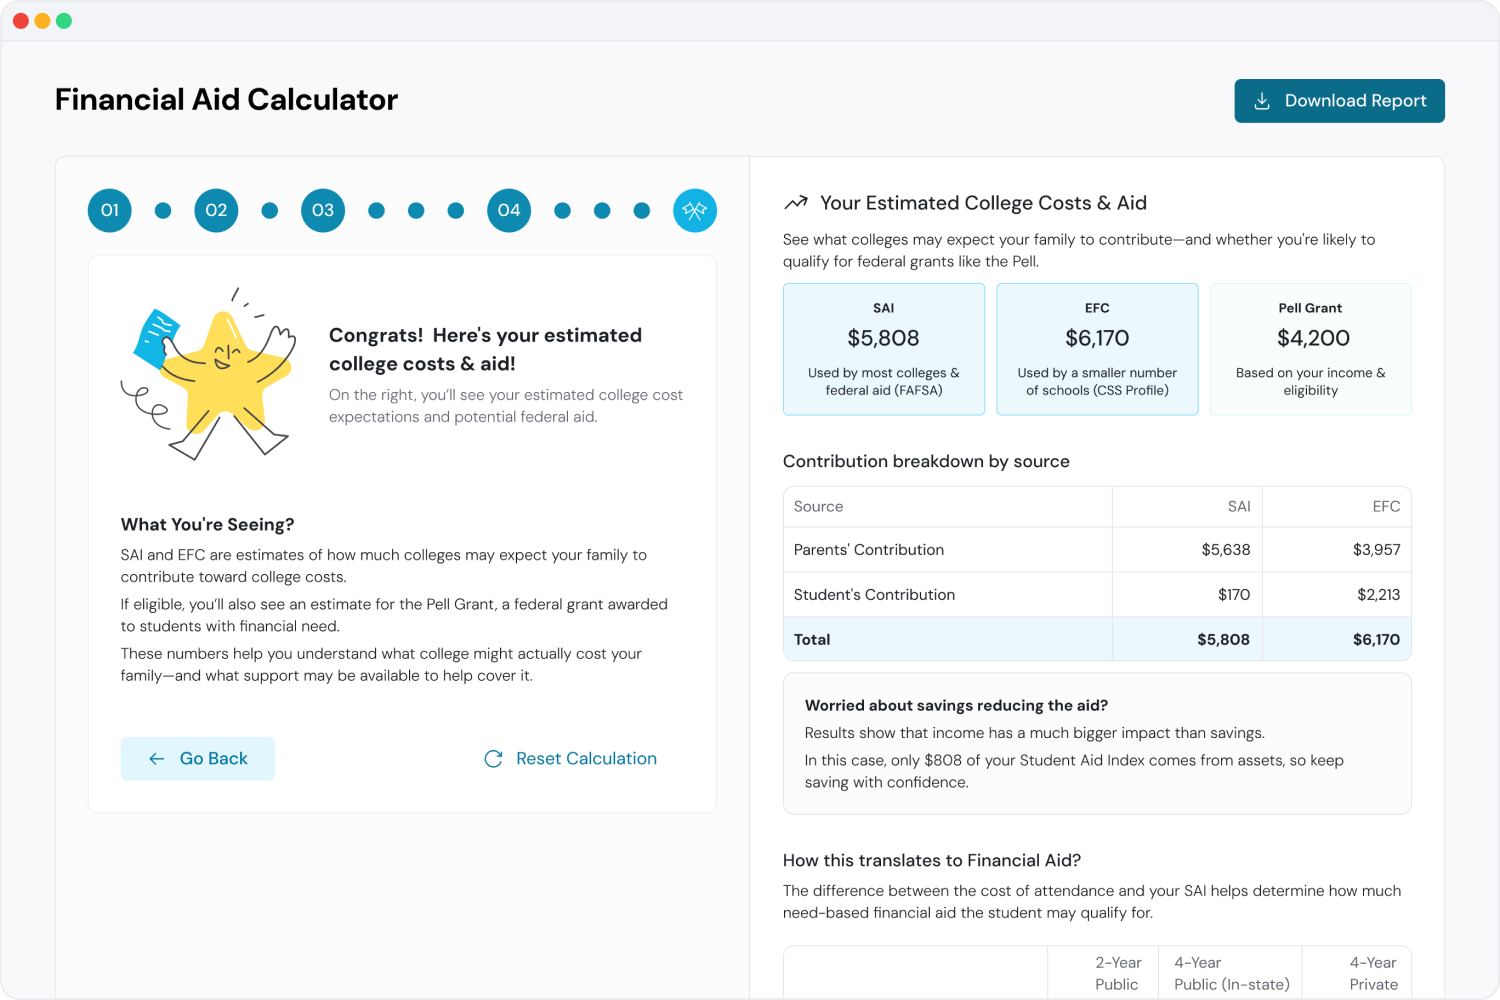Viewport: 1500px width, 1000px height.
Task: Click the Parents' Contribution table row
Action: point(1097,550)
